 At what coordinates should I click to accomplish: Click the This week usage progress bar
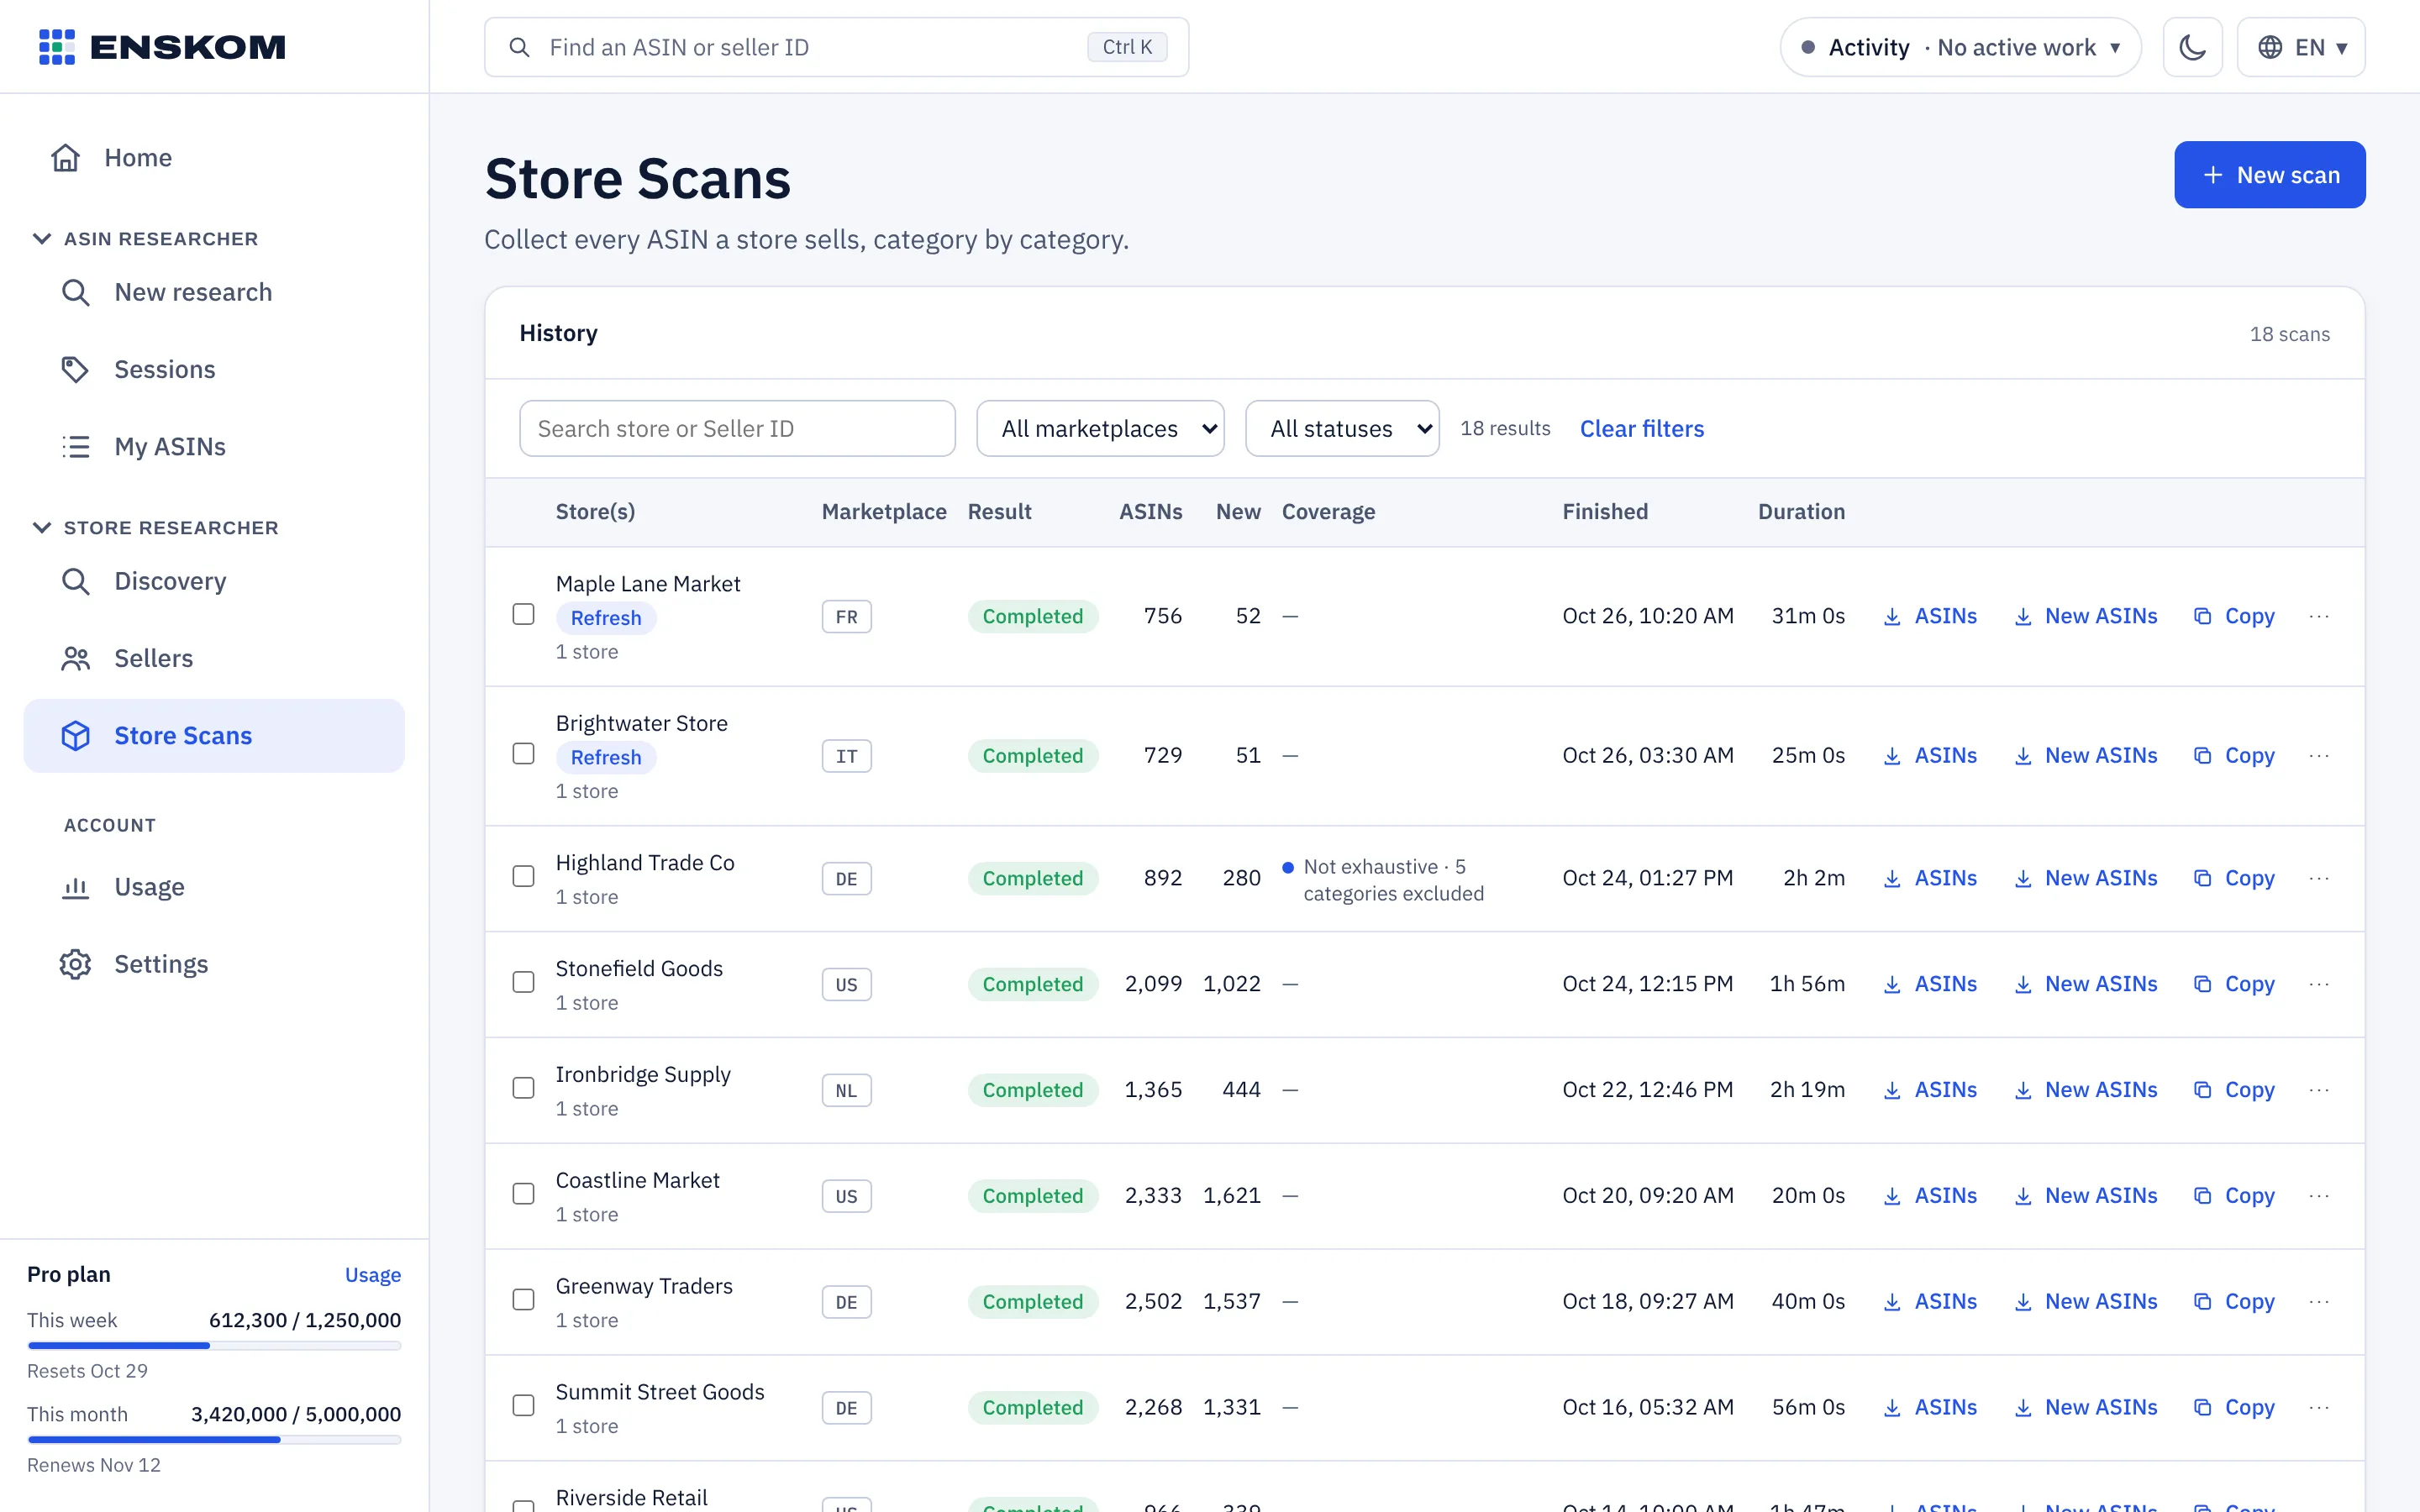214,1346
